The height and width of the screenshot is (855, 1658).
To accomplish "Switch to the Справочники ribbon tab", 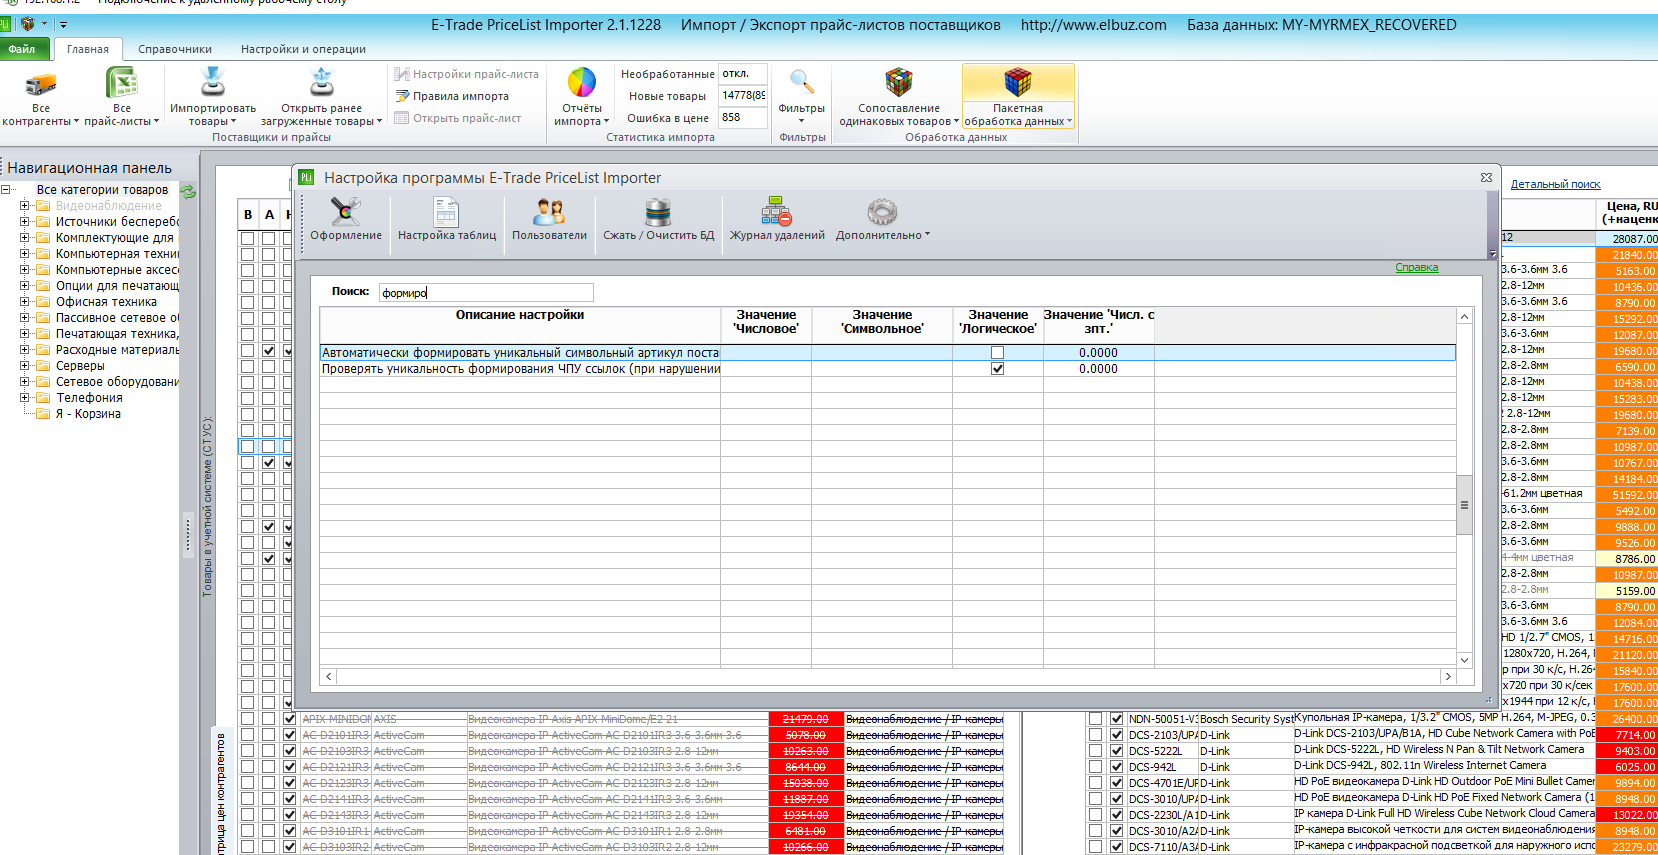I will (x=175, y=49).
